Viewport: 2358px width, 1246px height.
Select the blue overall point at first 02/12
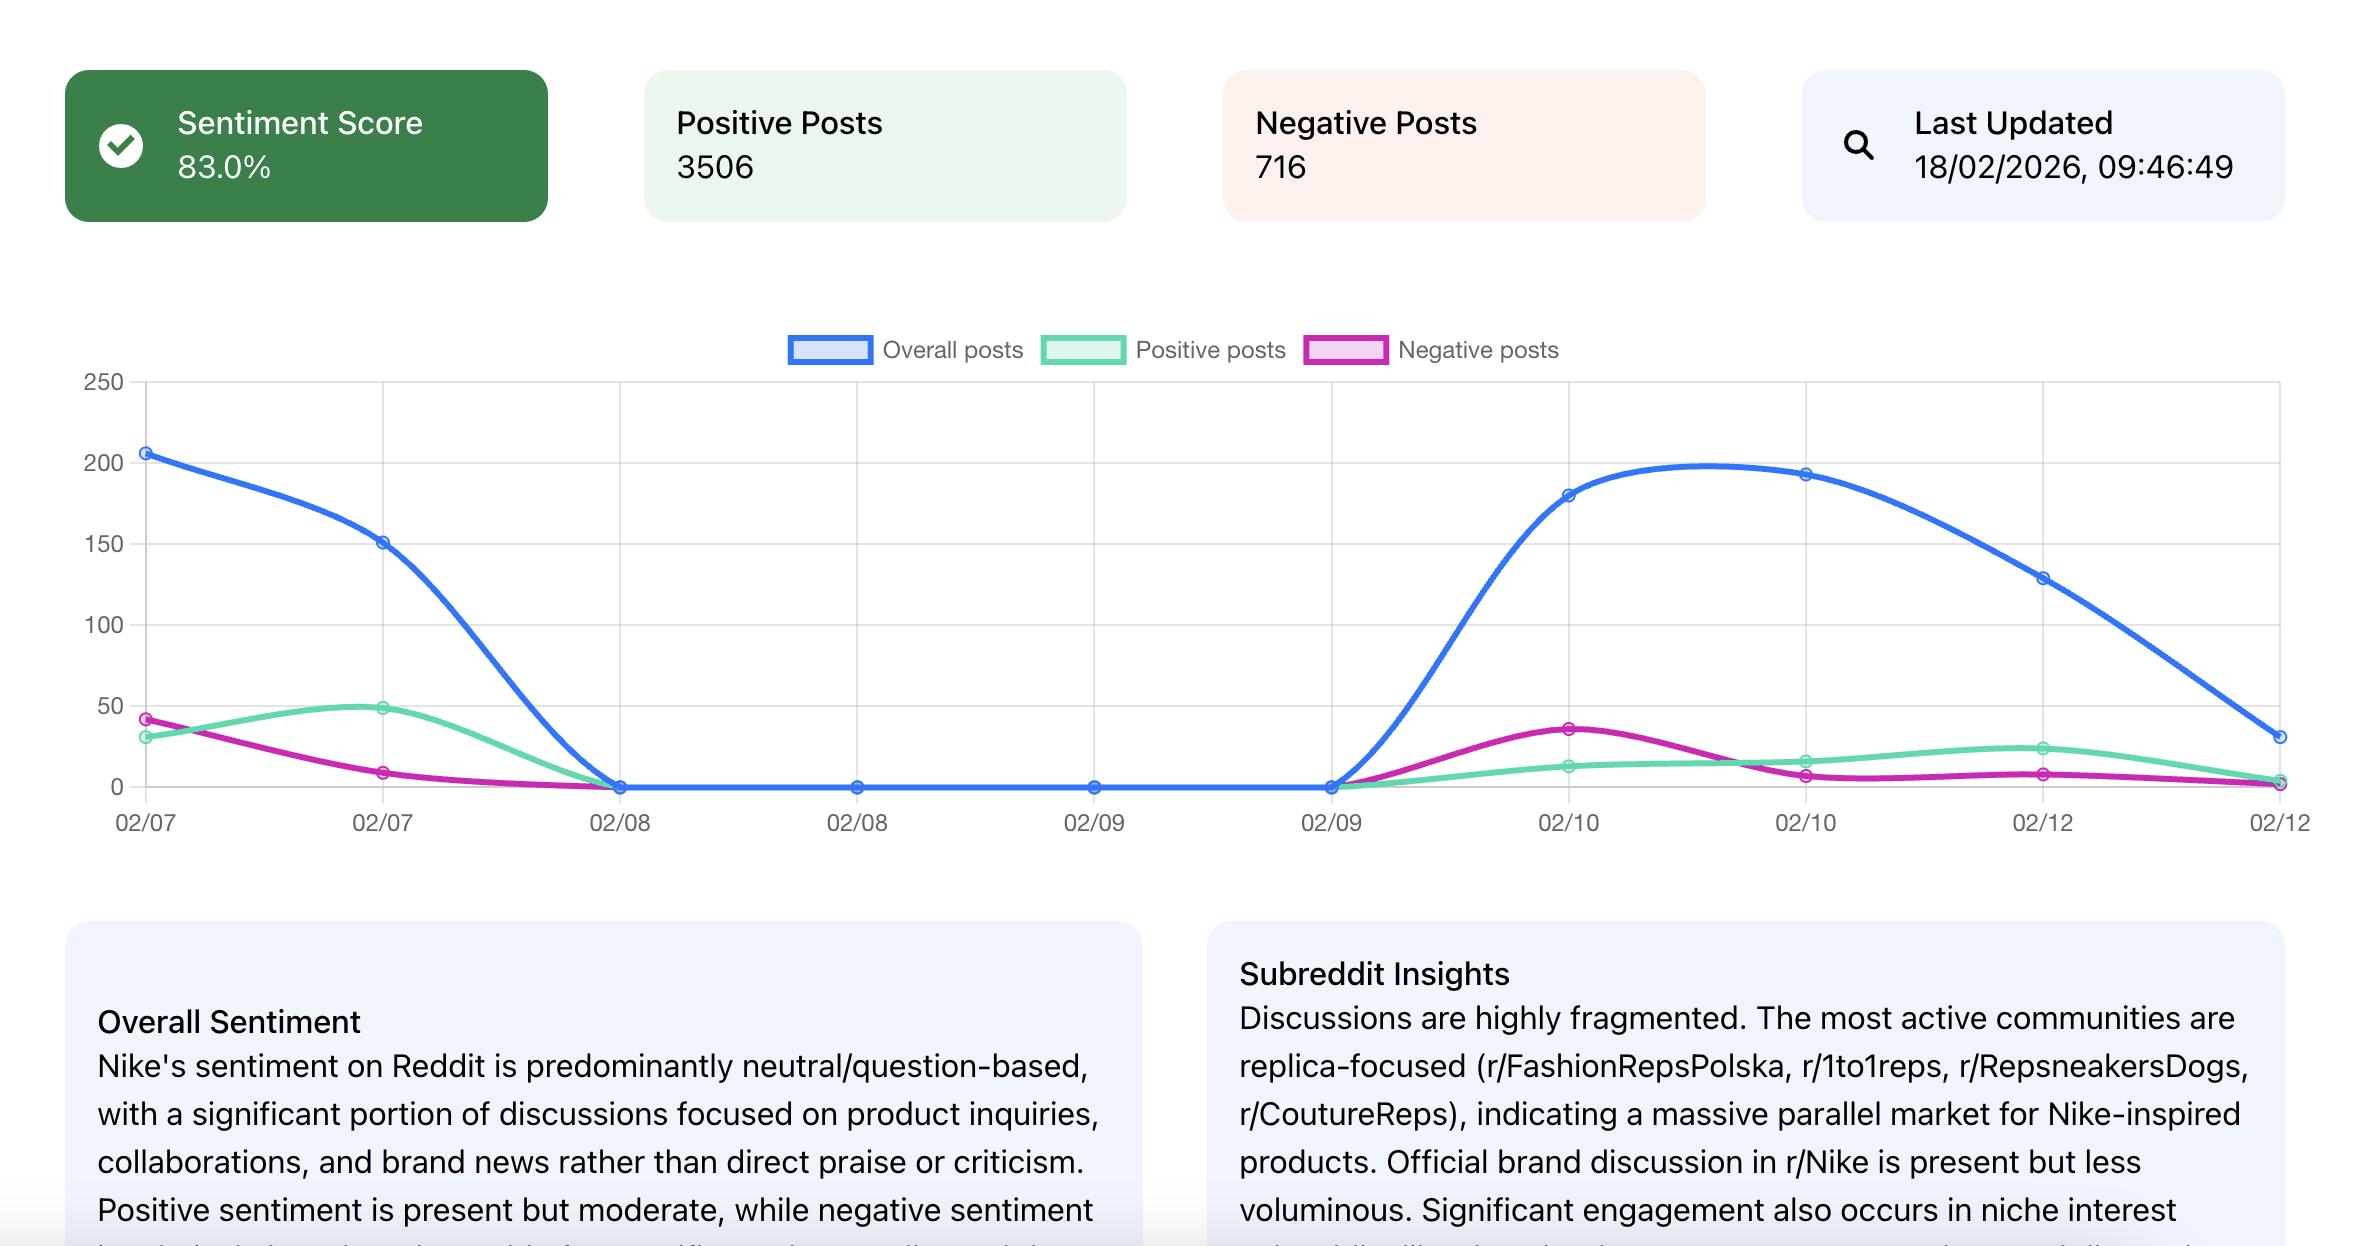pyautogui.click(x=2043, y=578)
